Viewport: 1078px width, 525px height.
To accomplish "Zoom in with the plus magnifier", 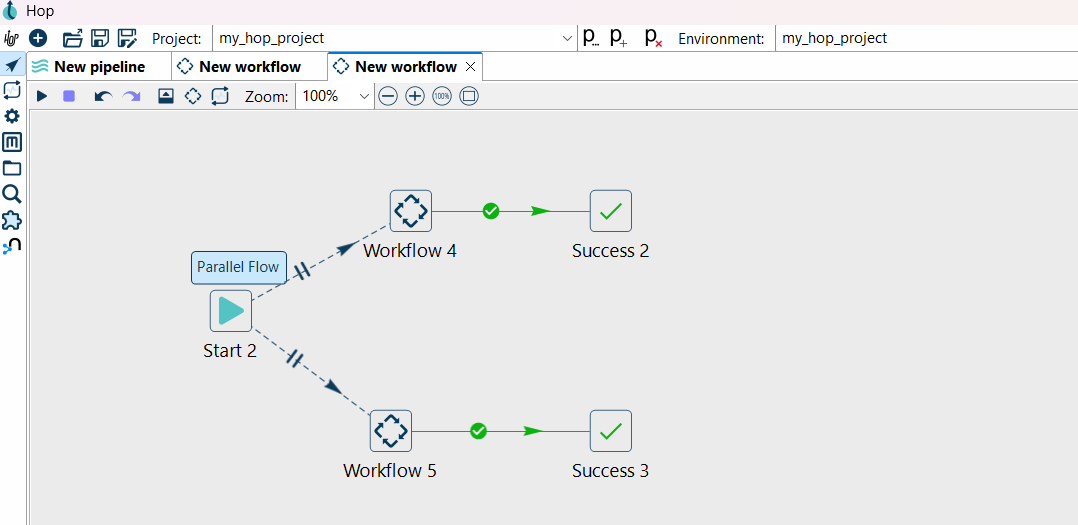I will pos(415,96).
